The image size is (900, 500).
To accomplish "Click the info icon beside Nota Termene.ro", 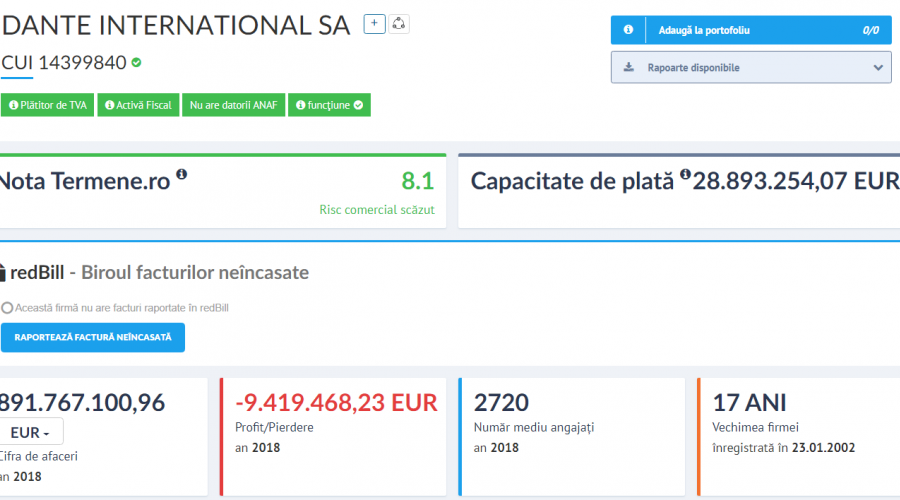I will pos(181,174).
